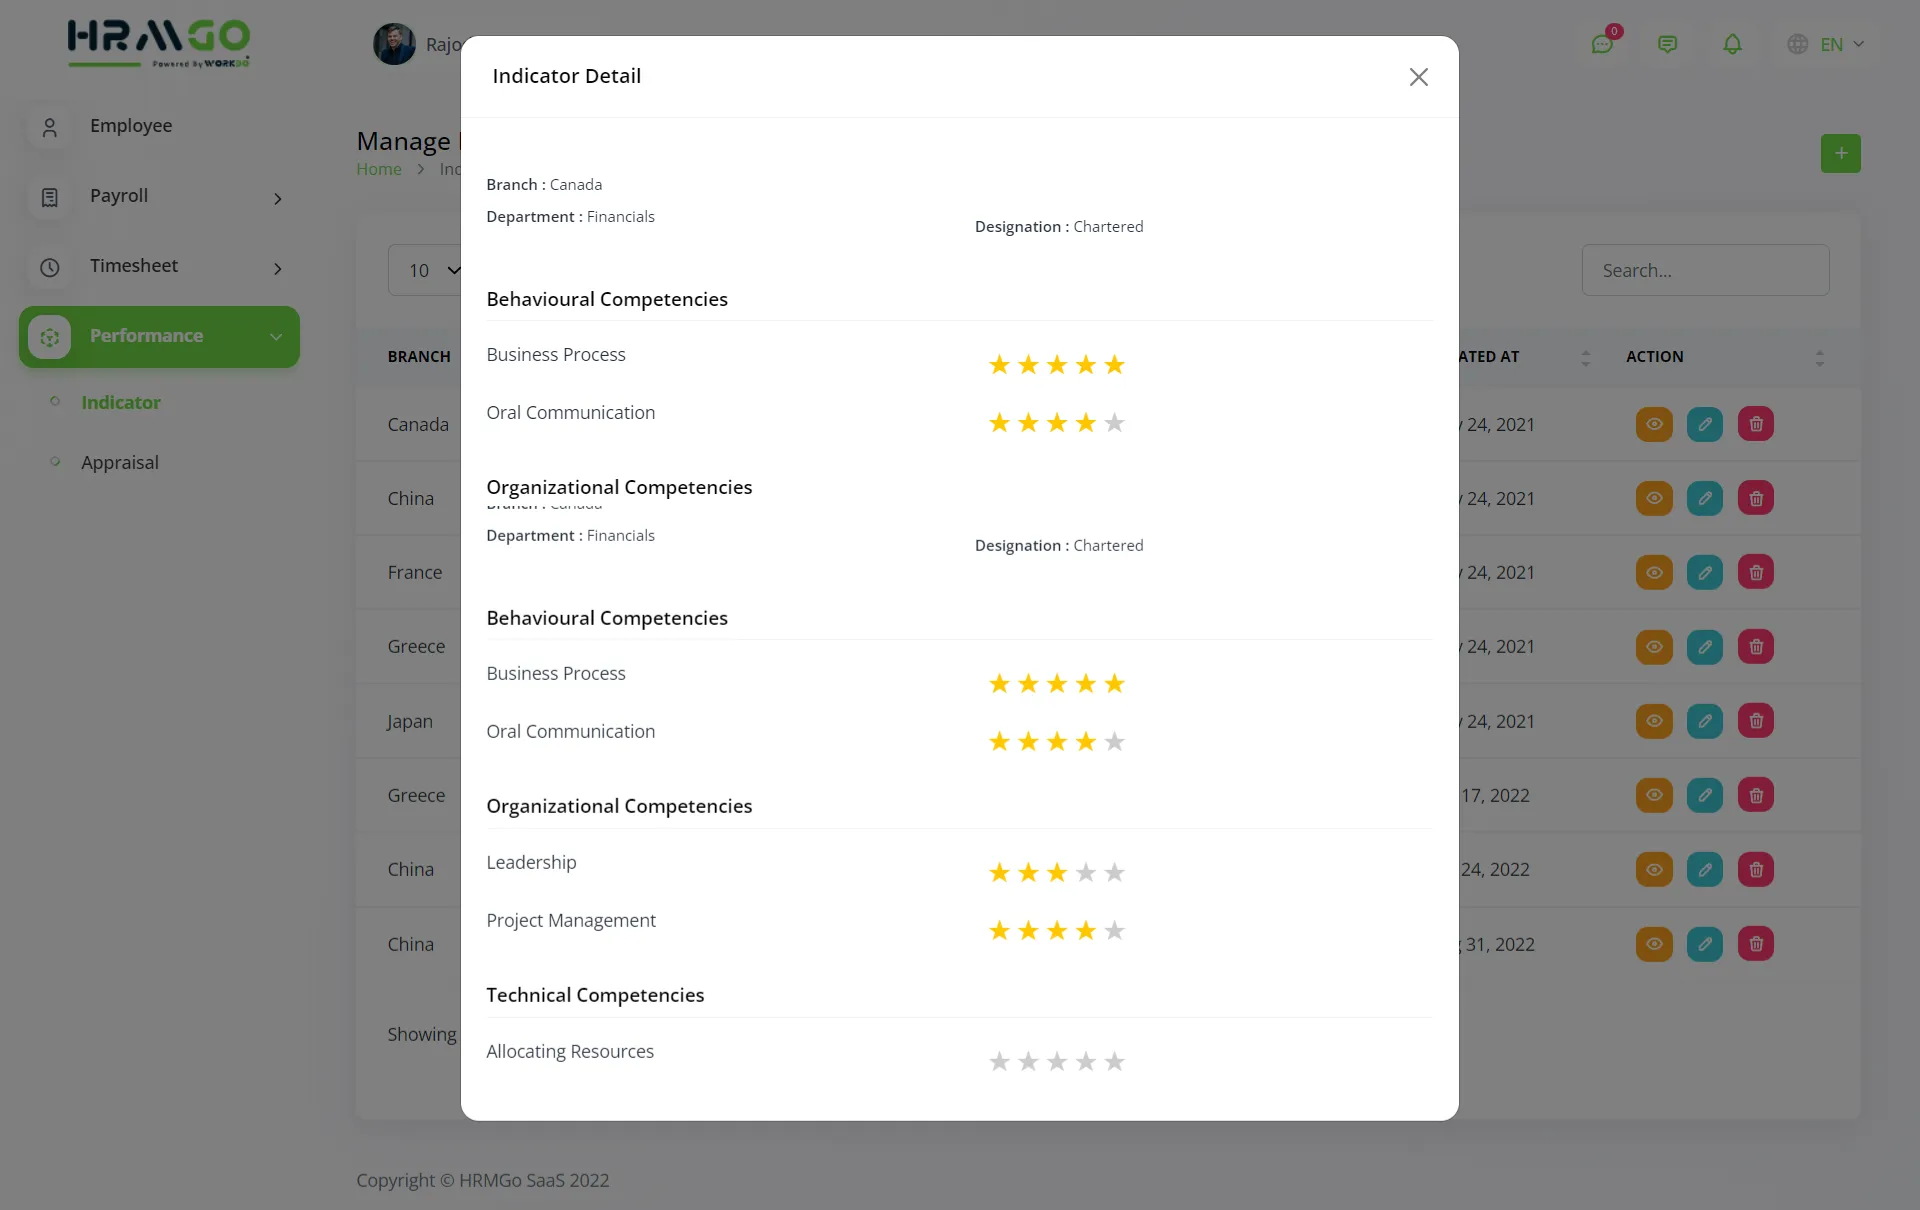
Task: Click the Employee sidebar icon
Action: click(50, 127)
